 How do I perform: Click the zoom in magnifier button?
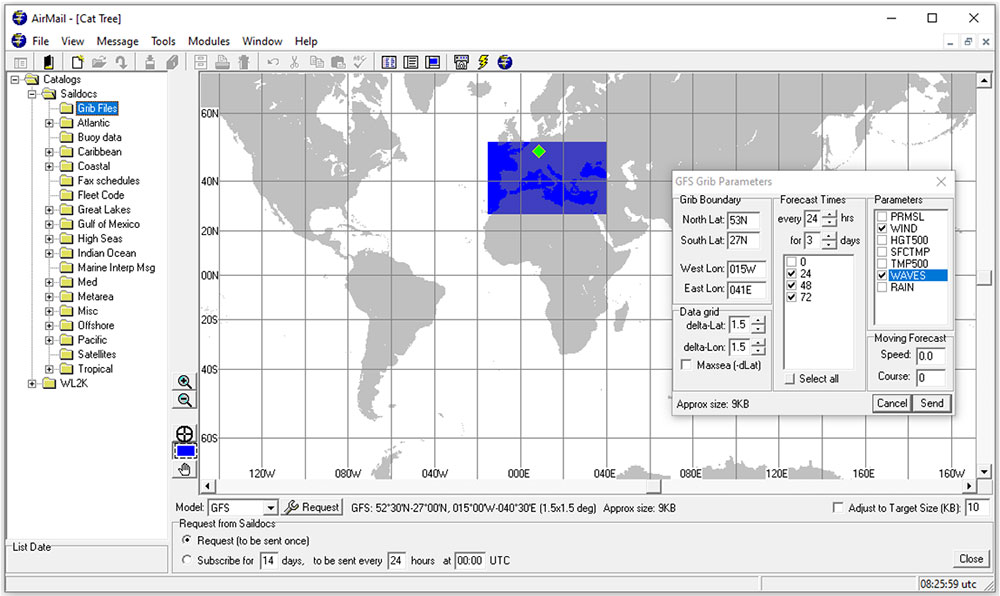coord(184,382)
